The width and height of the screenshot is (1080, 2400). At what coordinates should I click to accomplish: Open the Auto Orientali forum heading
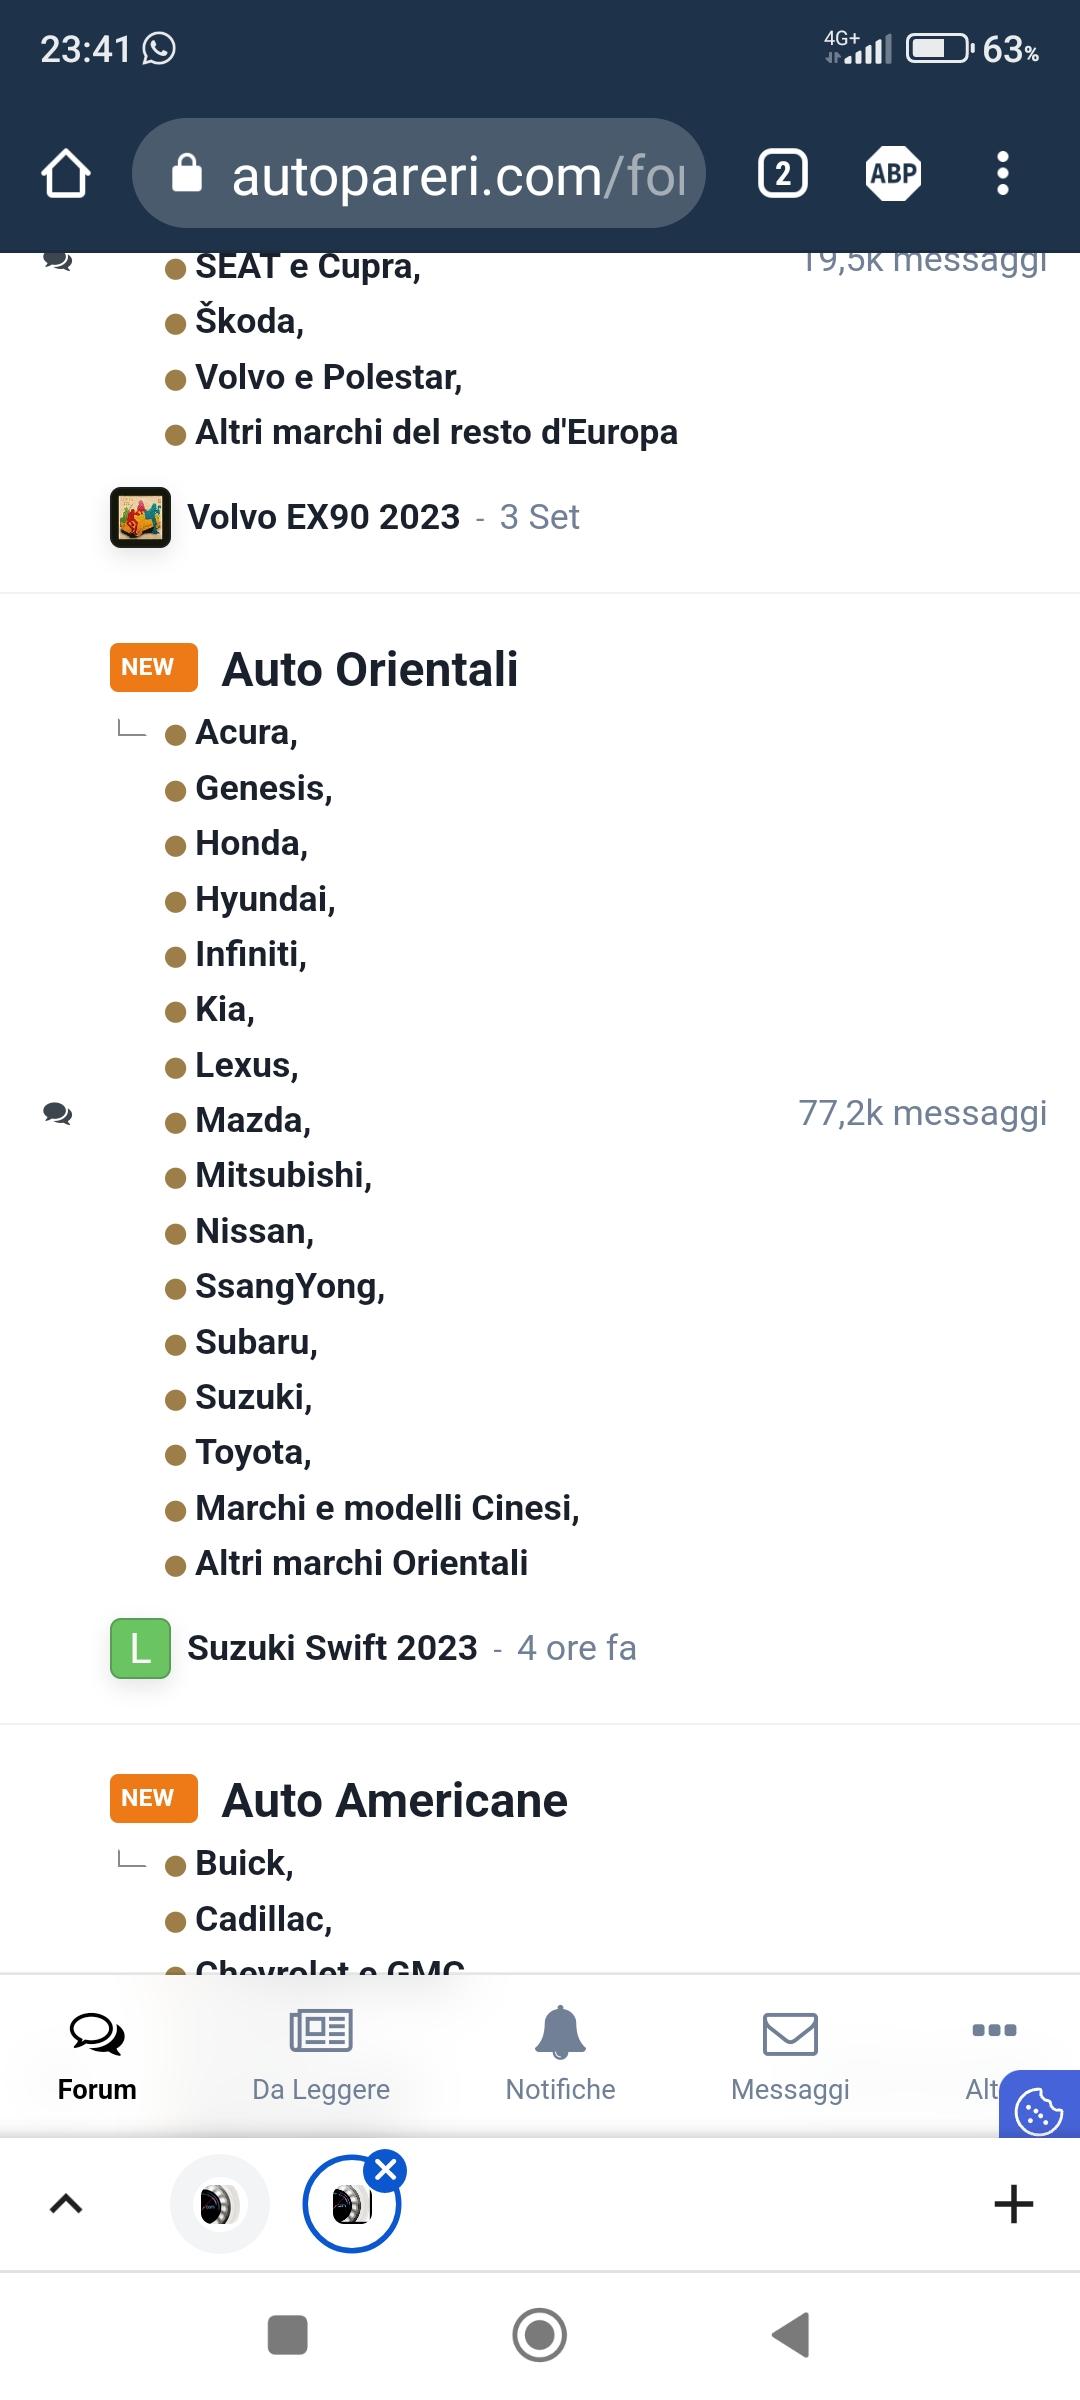(x=370, y=669)
